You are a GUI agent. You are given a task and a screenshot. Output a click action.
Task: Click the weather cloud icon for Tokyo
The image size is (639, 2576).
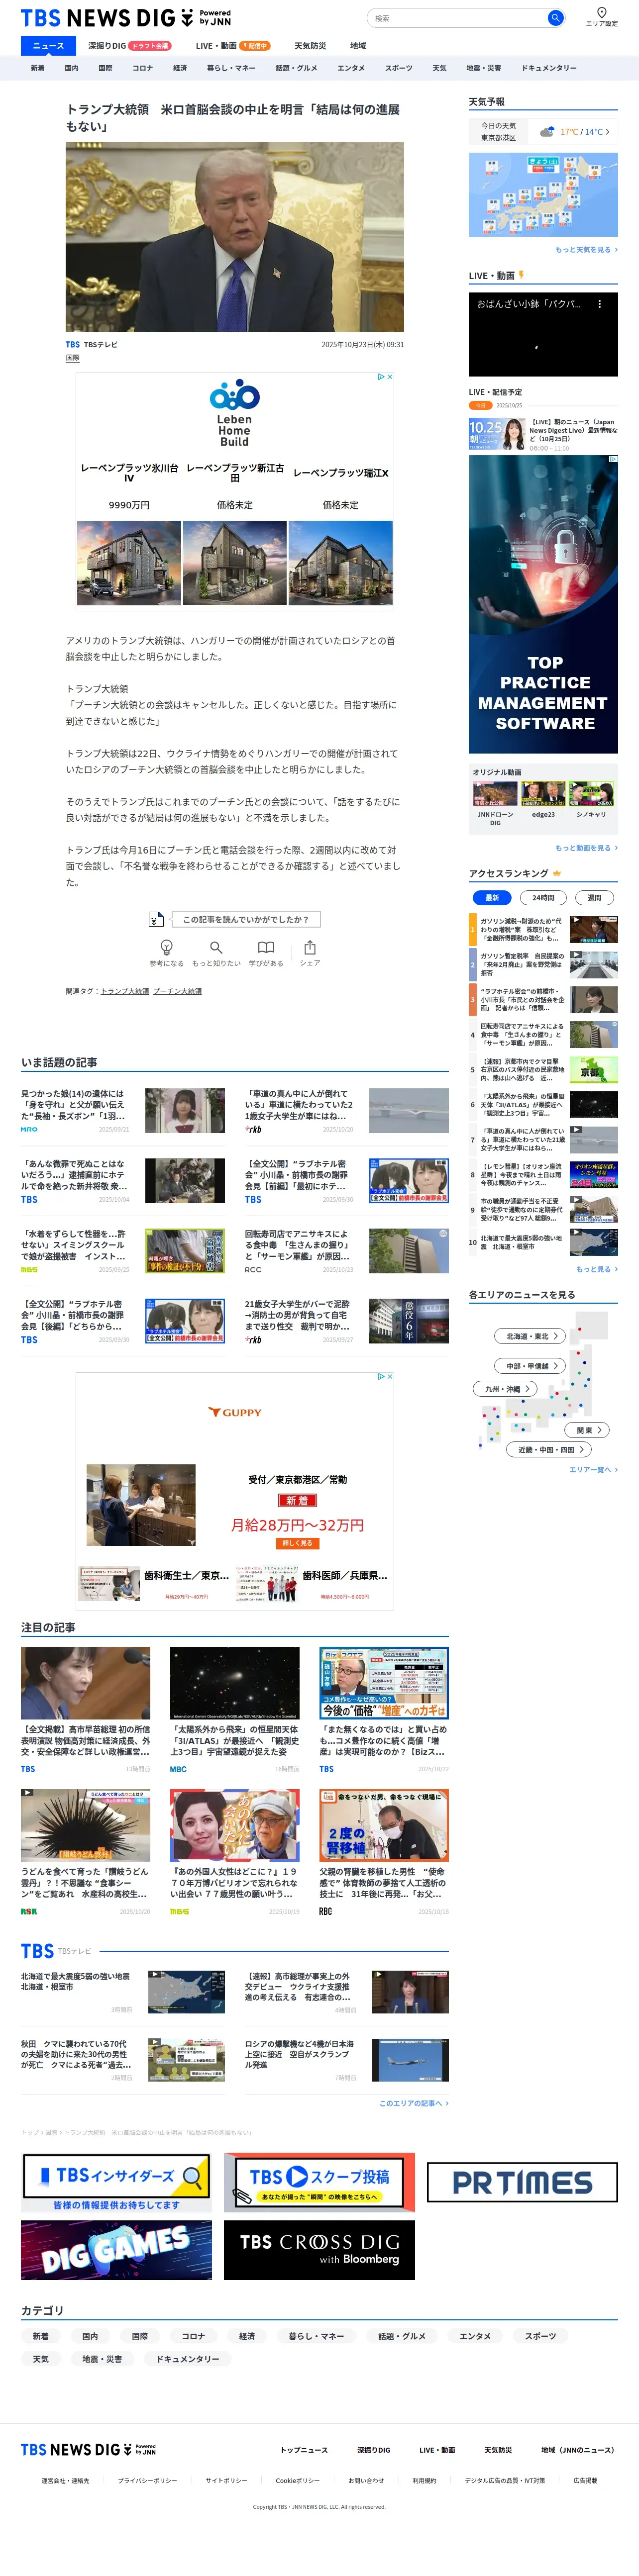pyautogui.click(x=547, y=132)
